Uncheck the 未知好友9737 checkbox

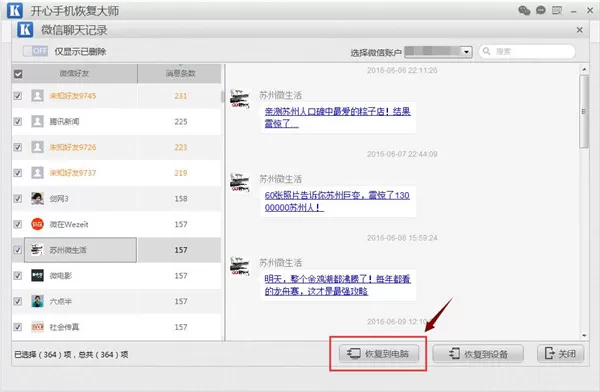tap(18, 173)
